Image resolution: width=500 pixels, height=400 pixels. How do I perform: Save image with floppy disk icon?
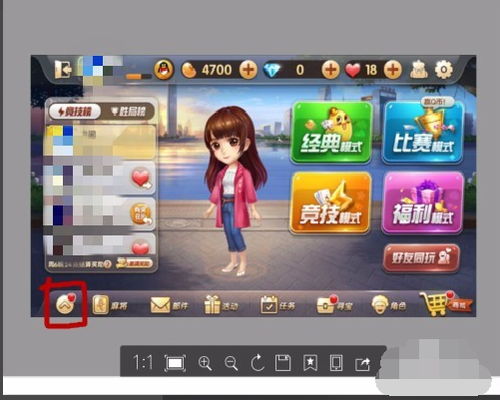pyautogui.click(x=283, y=363)
